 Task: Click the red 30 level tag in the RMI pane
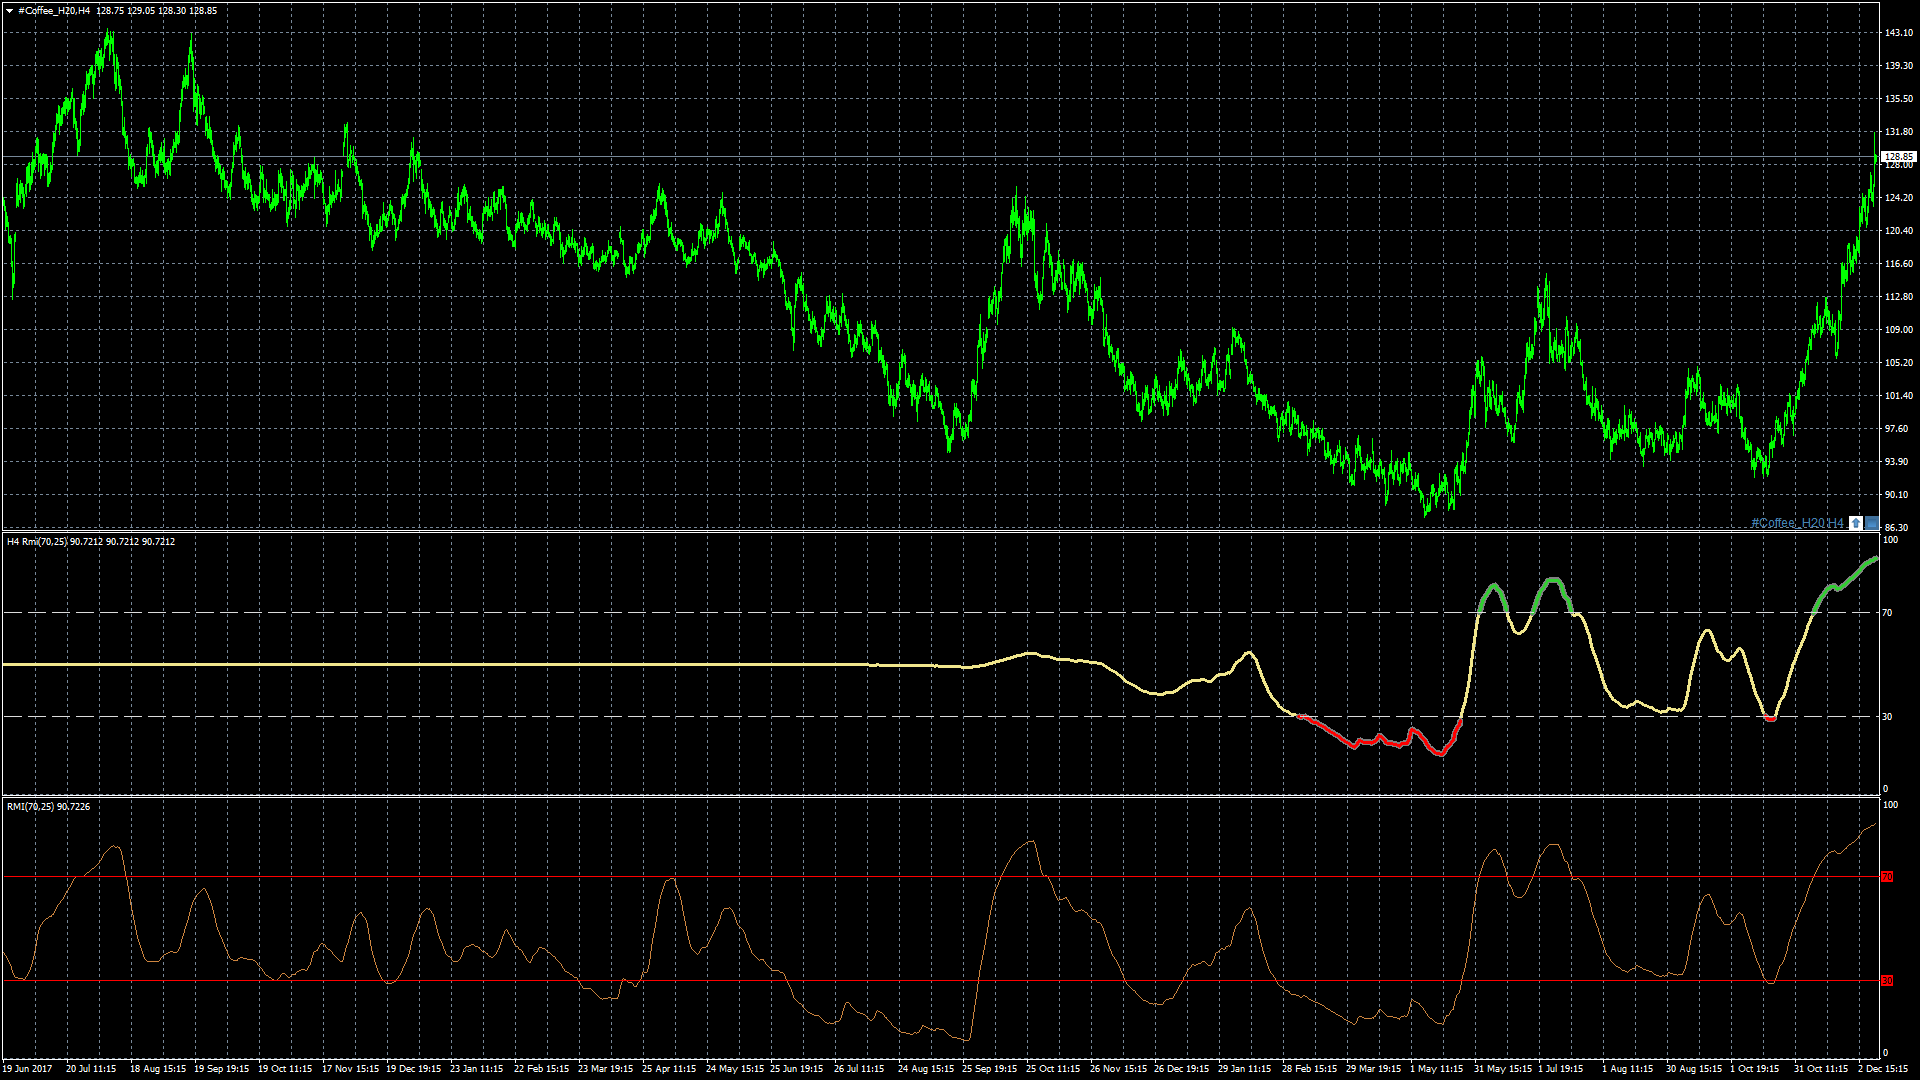(1887, 981)
